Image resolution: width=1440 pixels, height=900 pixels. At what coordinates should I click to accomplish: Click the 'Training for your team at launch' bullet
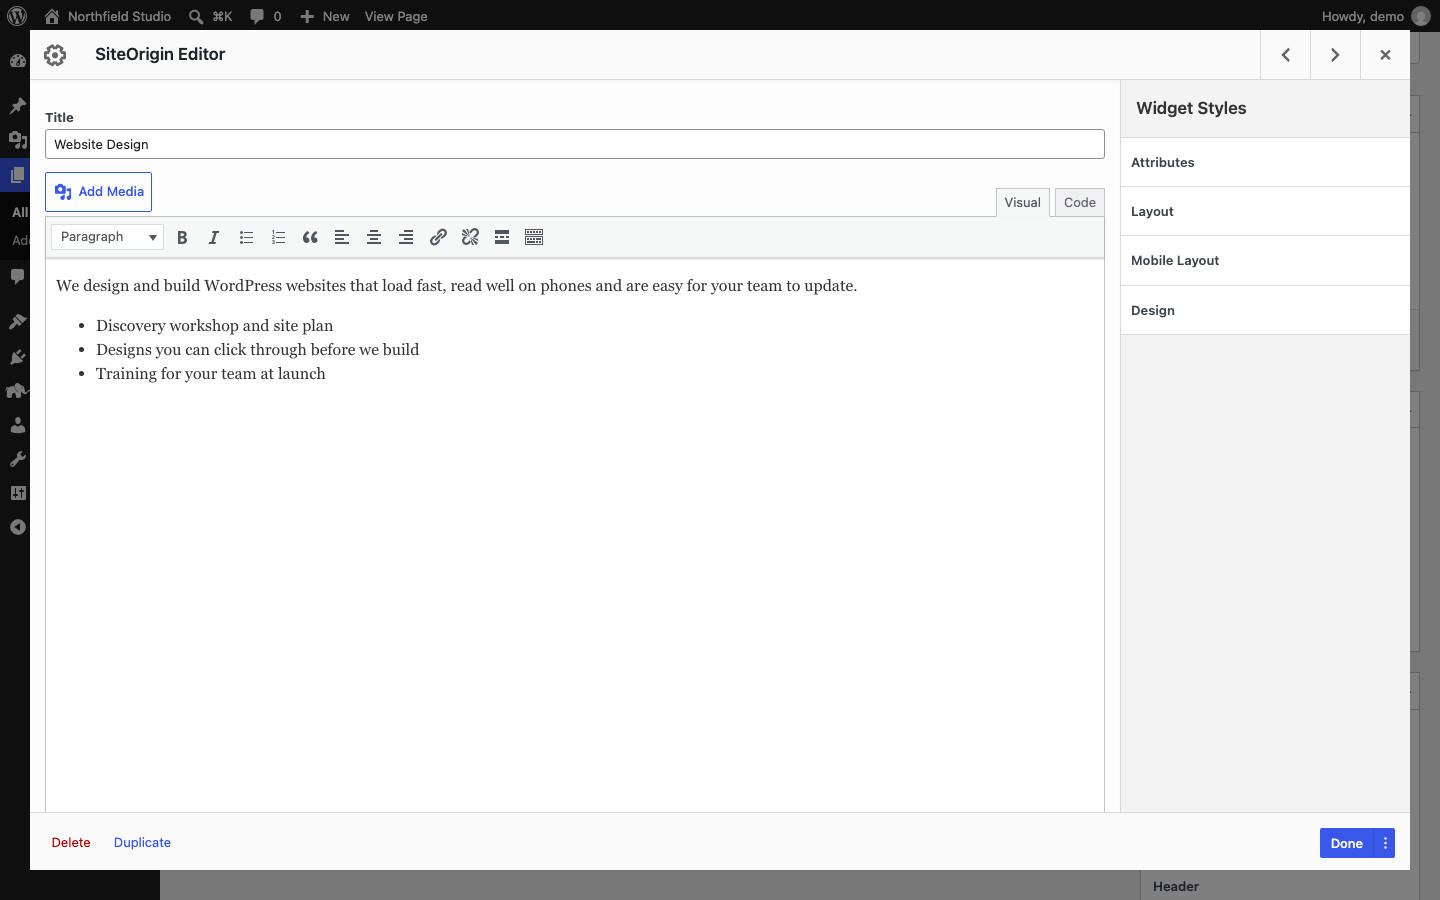pos(211,374)
